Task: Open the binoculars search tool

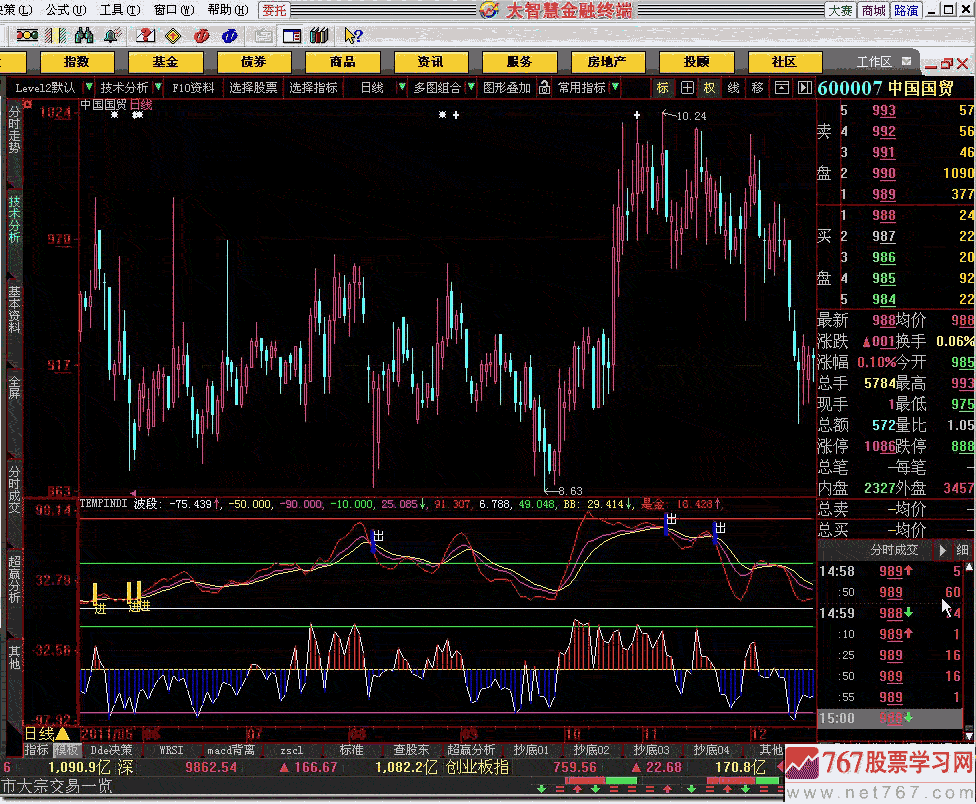Action: pos(84,35)
